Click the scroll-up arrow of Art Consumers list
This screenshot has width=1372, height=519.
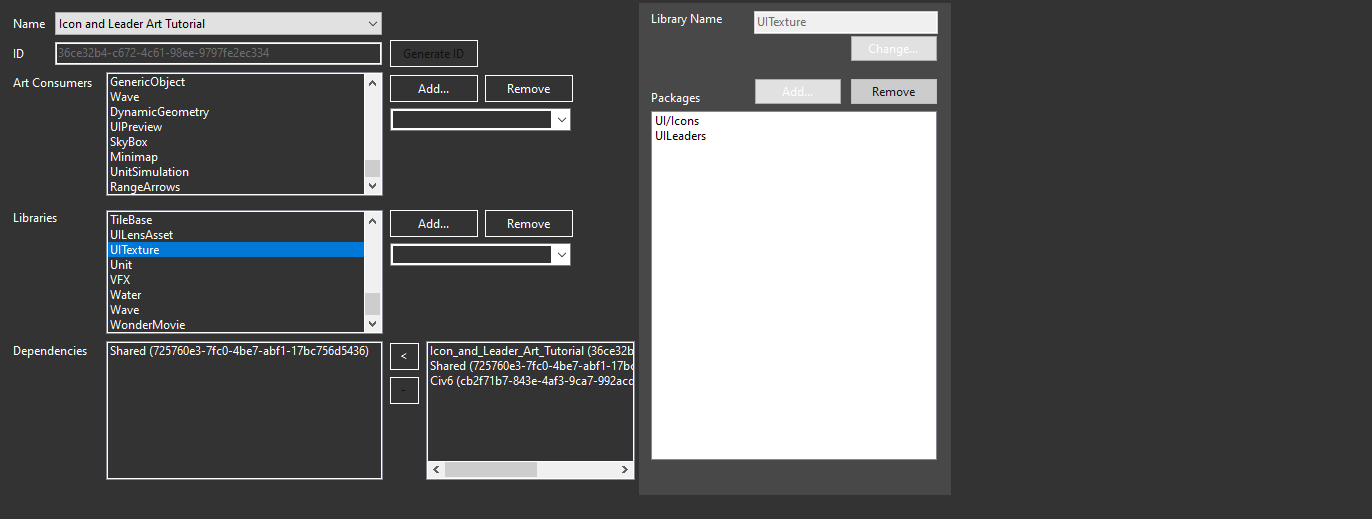click(373, 82)
